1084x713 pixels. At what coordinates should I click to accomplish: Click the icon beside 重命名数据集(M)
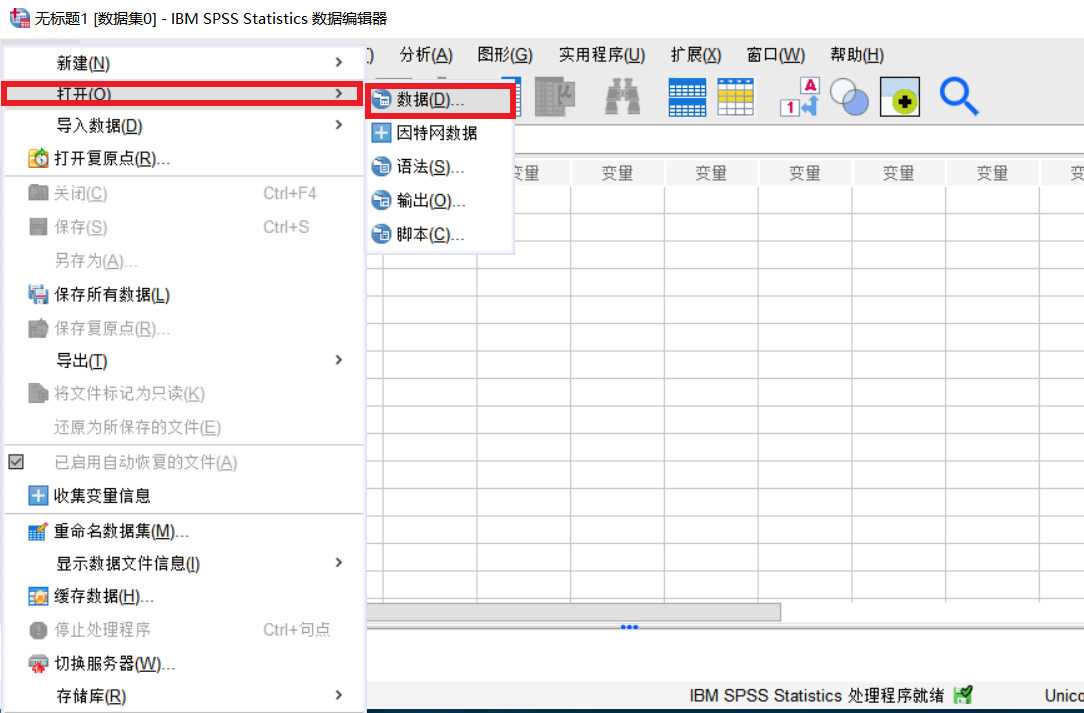point(38,531)
